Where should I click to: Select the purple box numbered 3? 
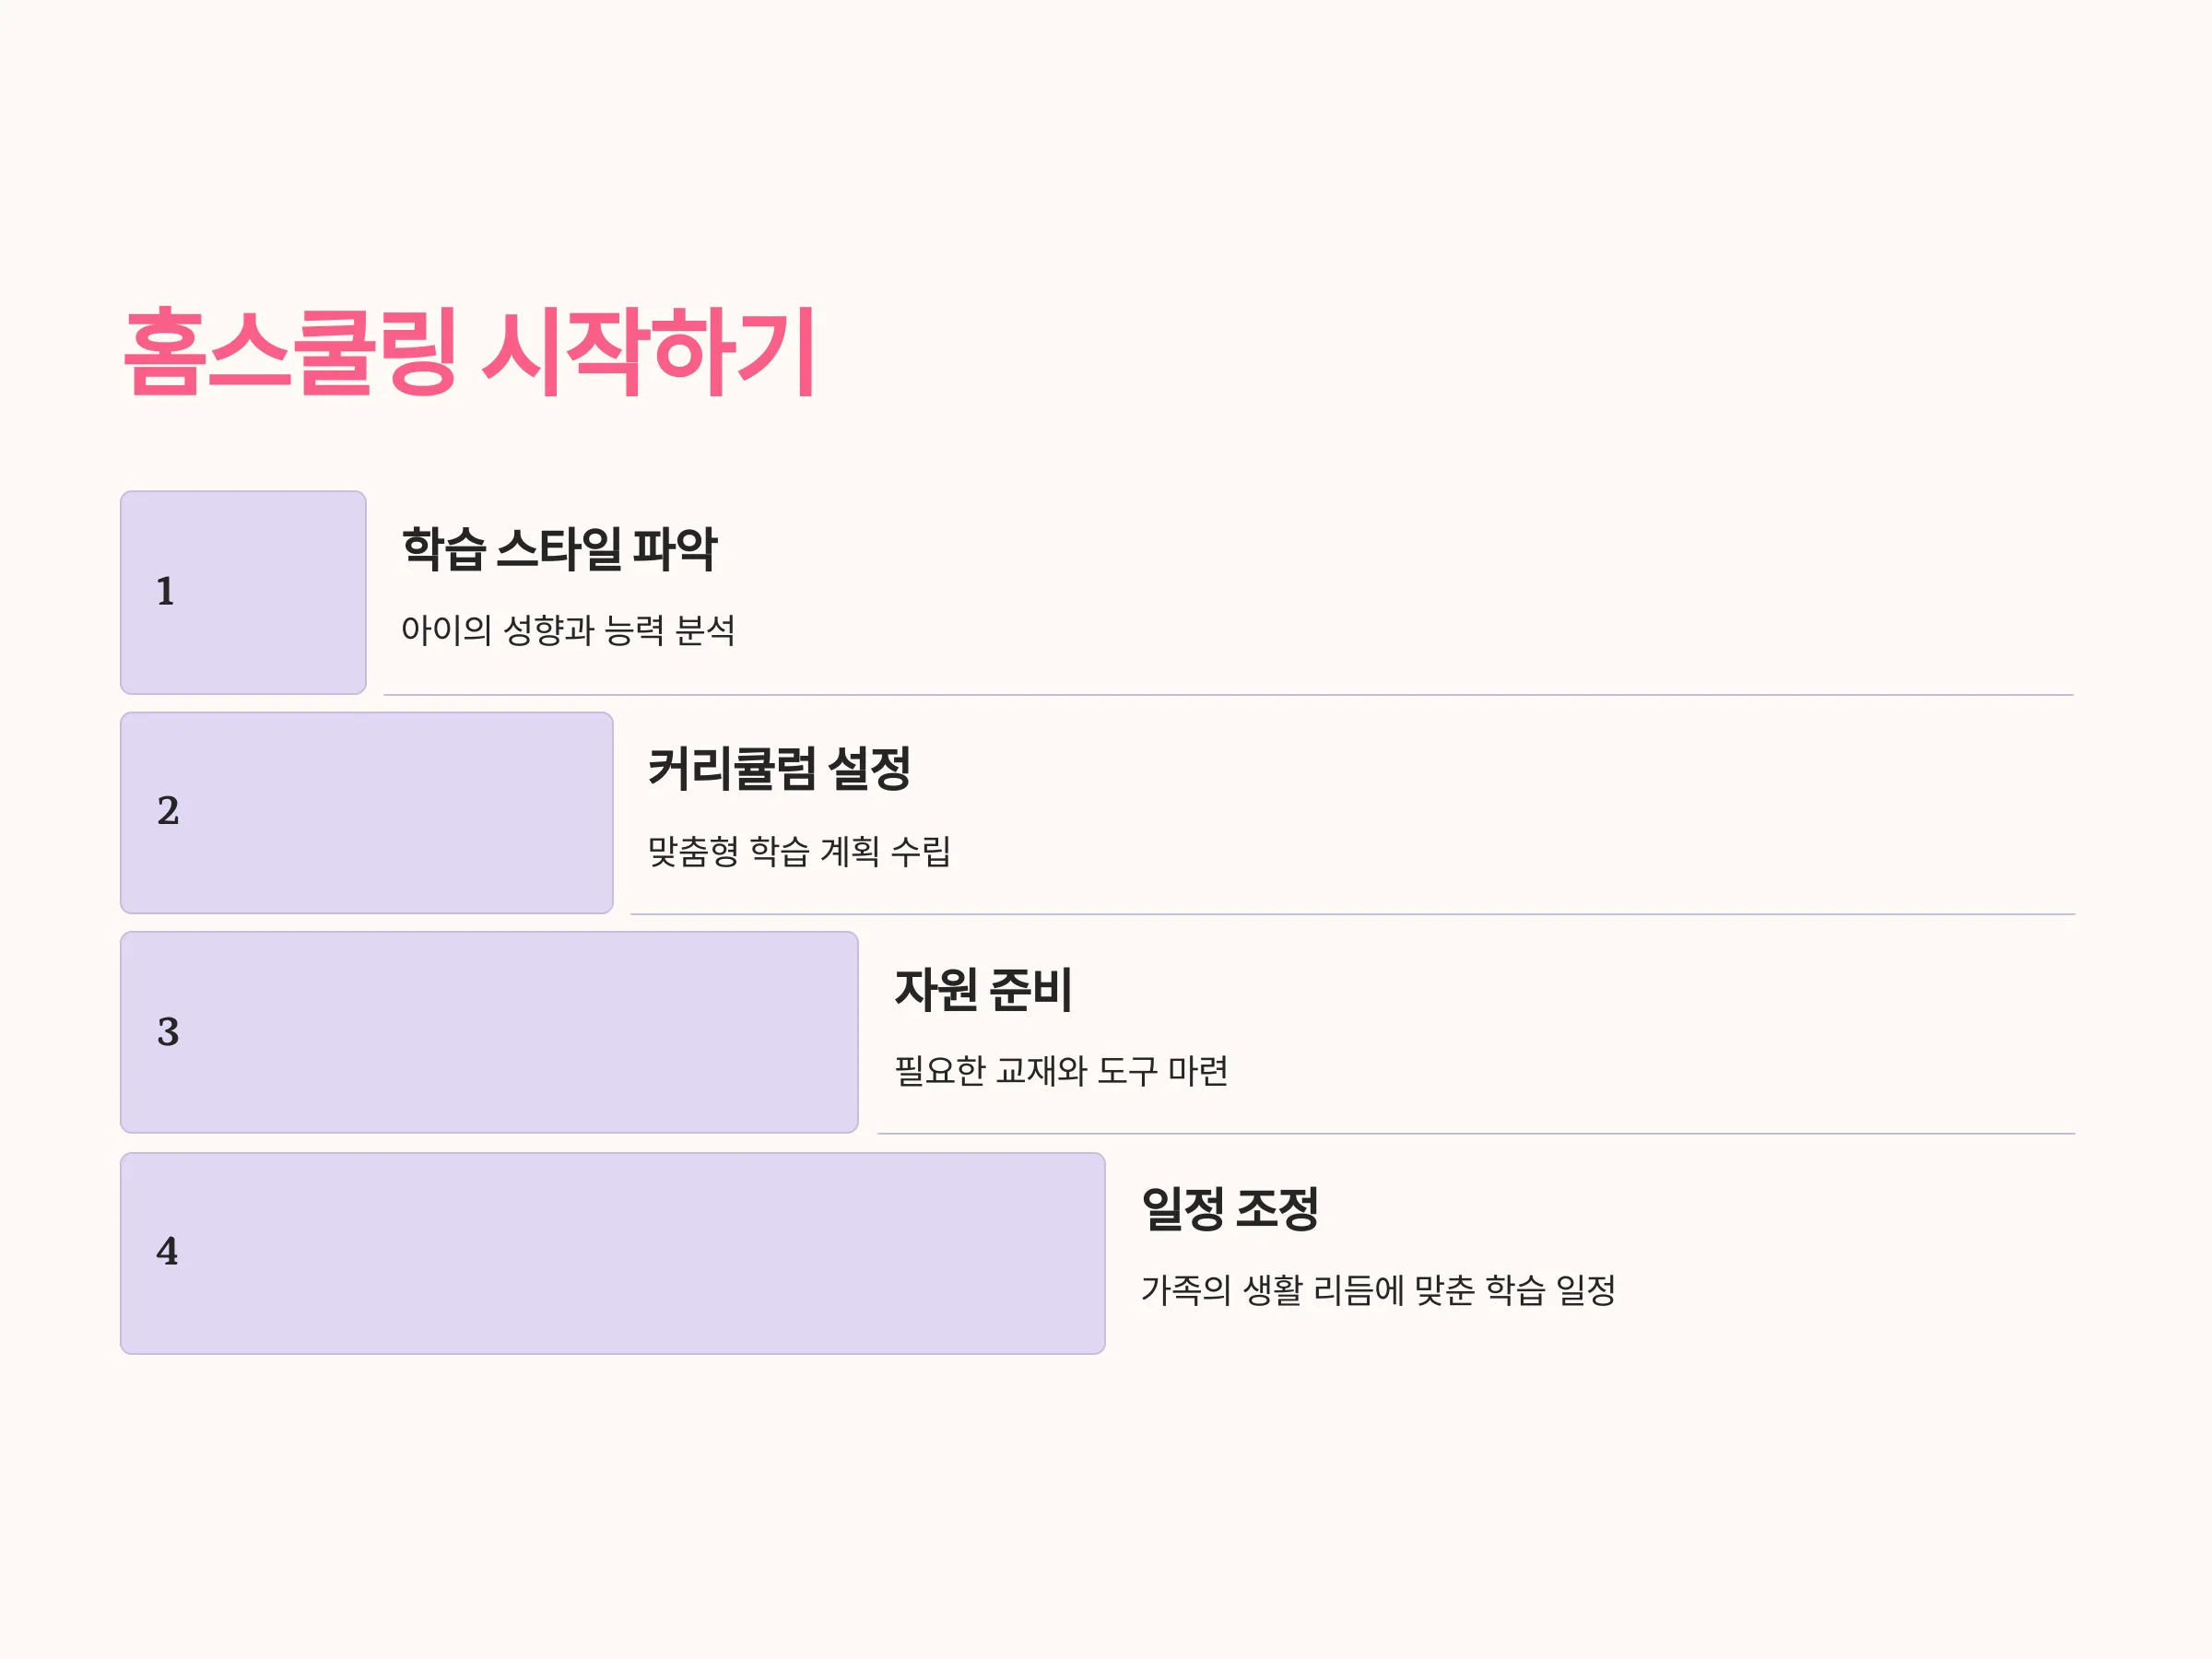[x=489, y=1032]
